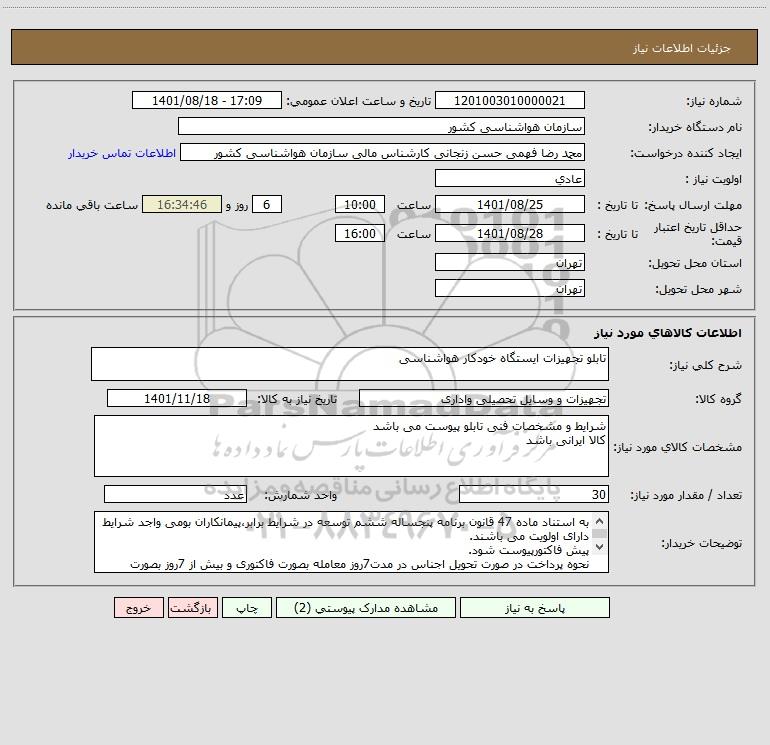Viewport: 770px width, 745px height.
Task: Click the priority field عادی
Action: click(510, 178)
